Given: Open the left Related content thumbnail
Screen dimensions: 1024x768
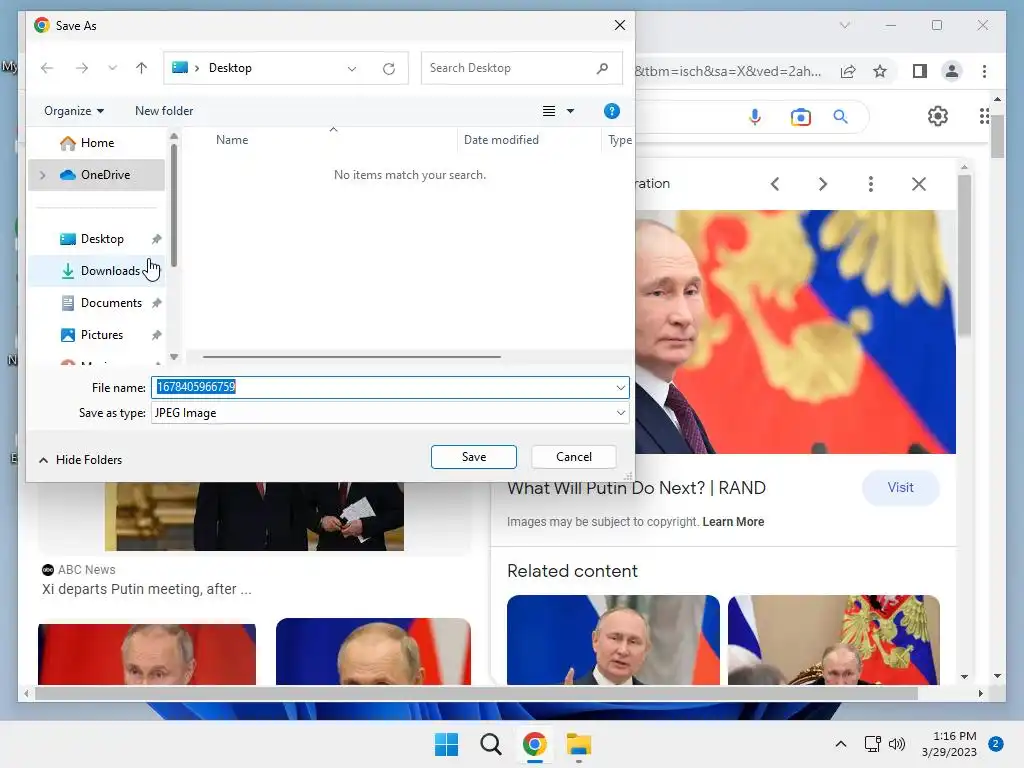Looking at the screenshot, I should [613, 639].
